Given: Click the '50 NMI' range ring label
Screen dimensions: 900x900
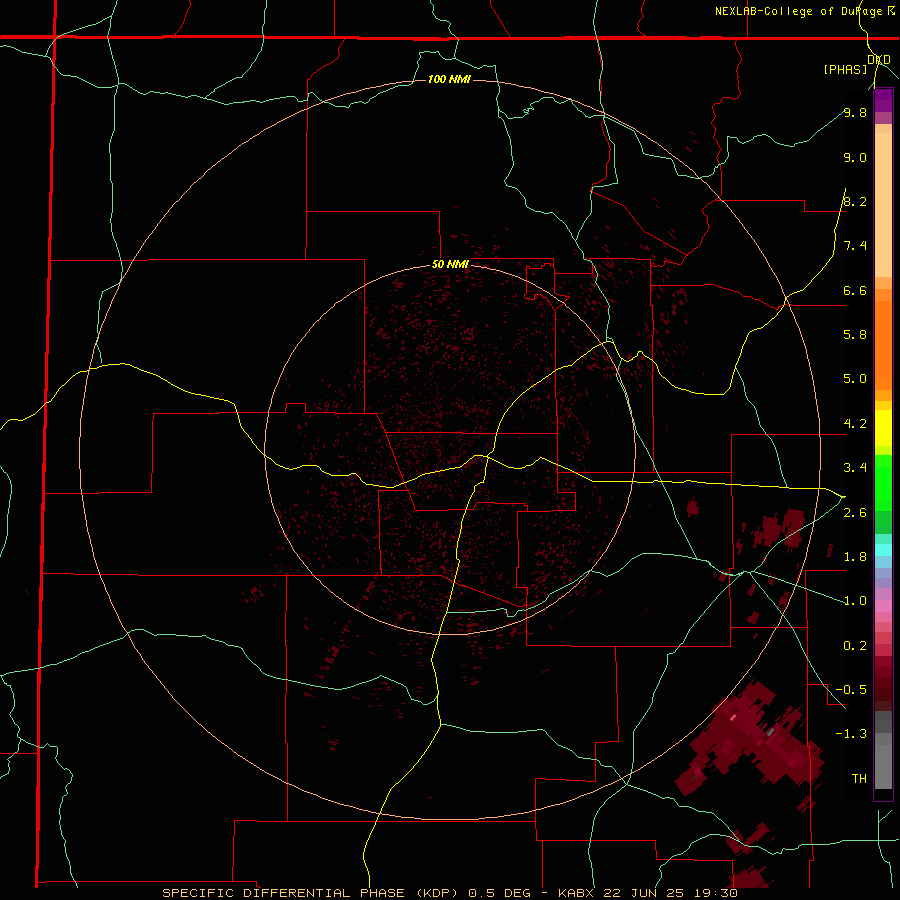Looking at the screenshot, I should coord(450,264).
